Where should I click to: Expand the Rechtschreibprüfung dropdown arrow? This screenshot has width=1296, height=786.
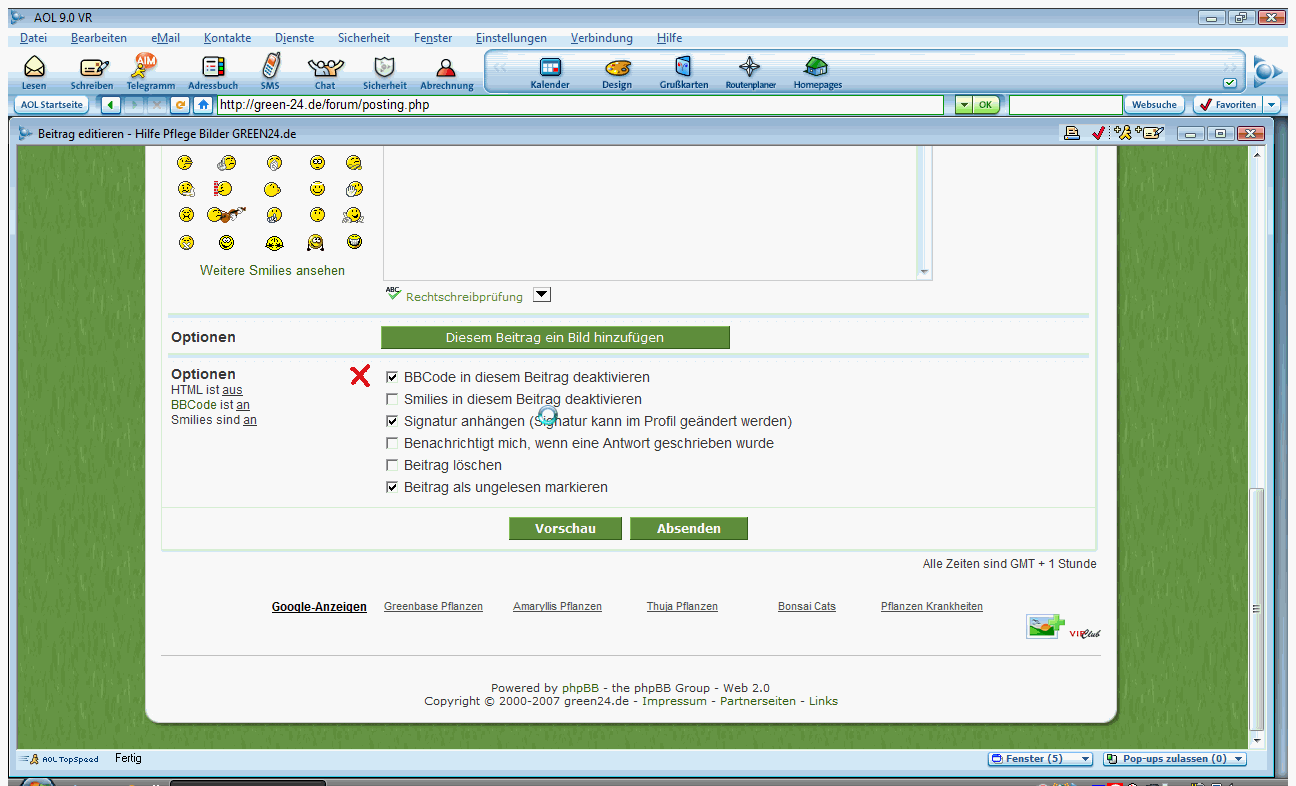(542, 295)
